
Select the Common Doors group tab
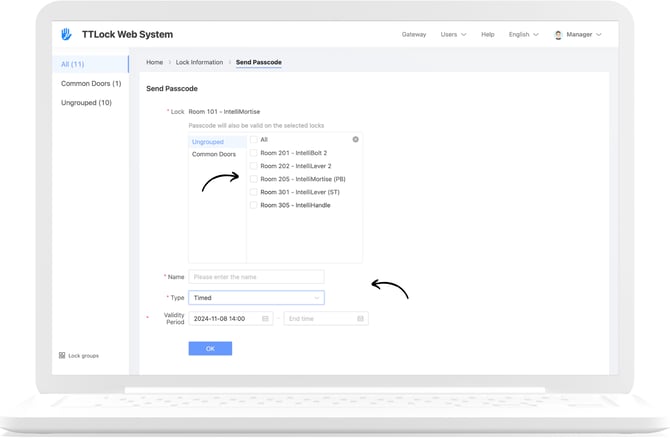tap(212, 155)
